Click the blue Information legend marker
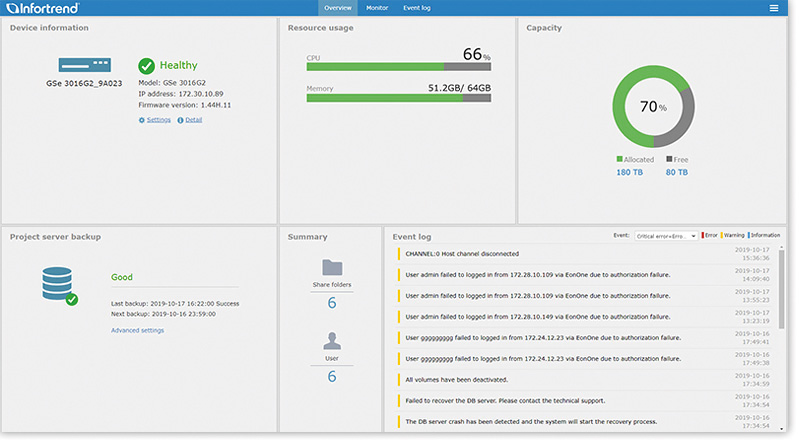 748,235
